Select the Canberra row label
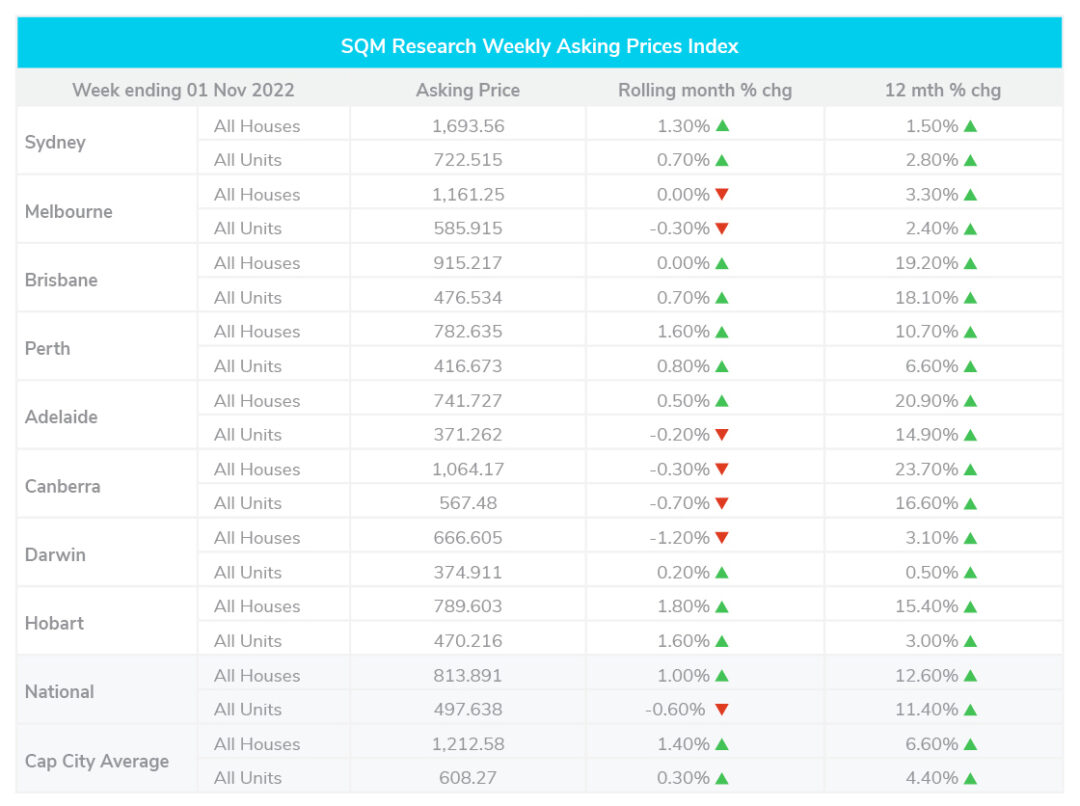 (x=62, y=486)
